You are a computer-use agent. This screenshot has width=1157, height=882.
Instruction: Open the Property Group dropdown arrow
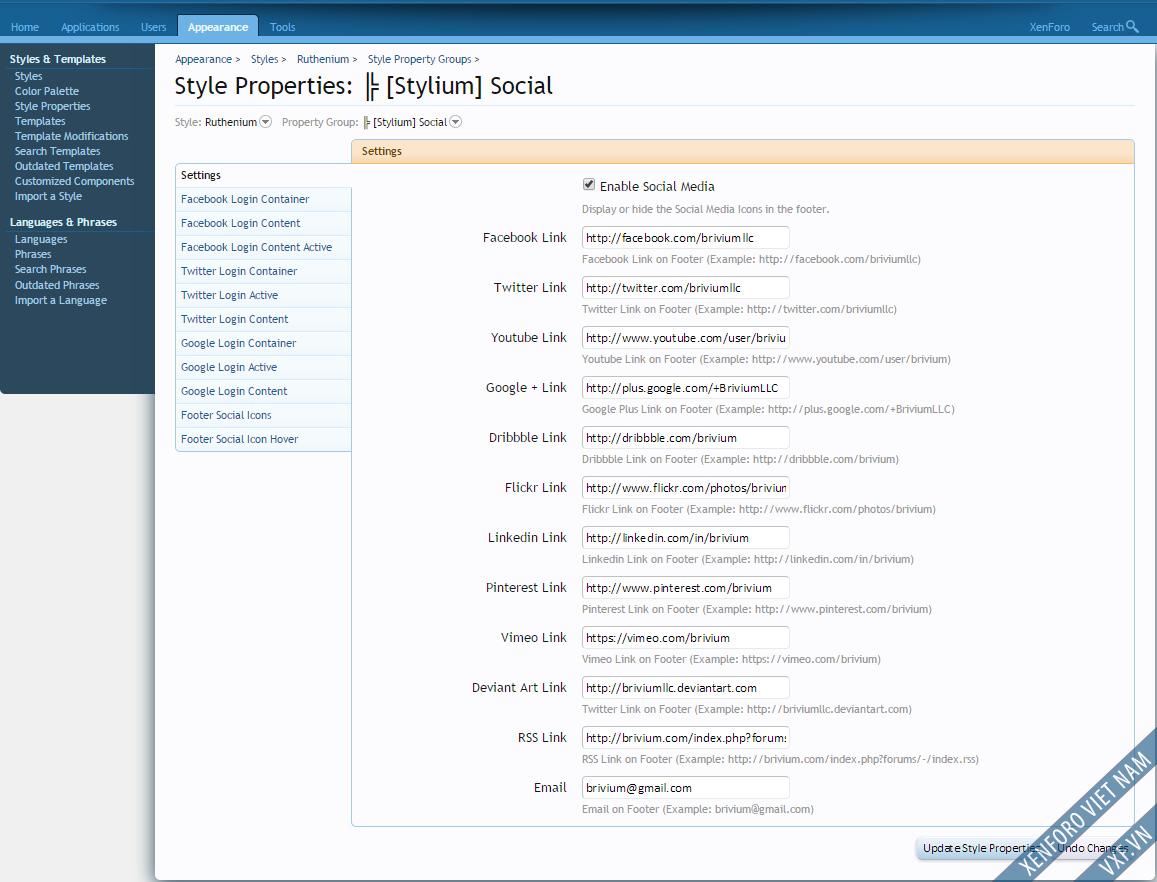click(x=456, y=122)
